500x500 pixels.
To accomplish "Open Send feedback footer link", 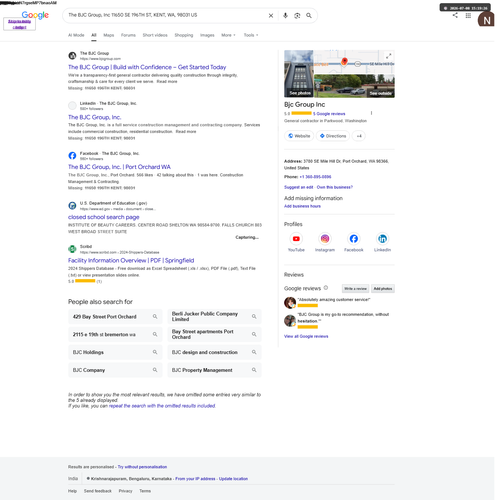I will pyautogui.click(x=98, y=491).
